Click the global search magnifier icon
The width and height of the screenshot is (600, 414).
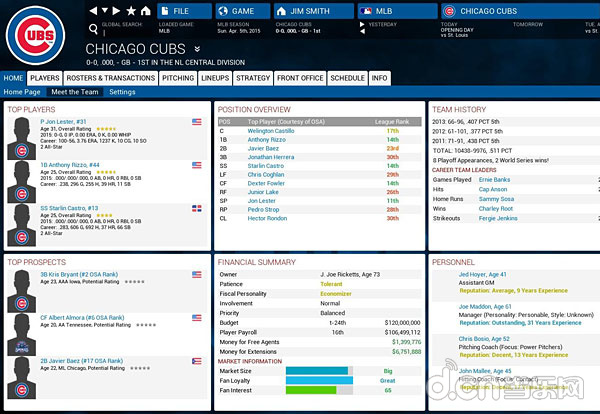coord(93,29)
